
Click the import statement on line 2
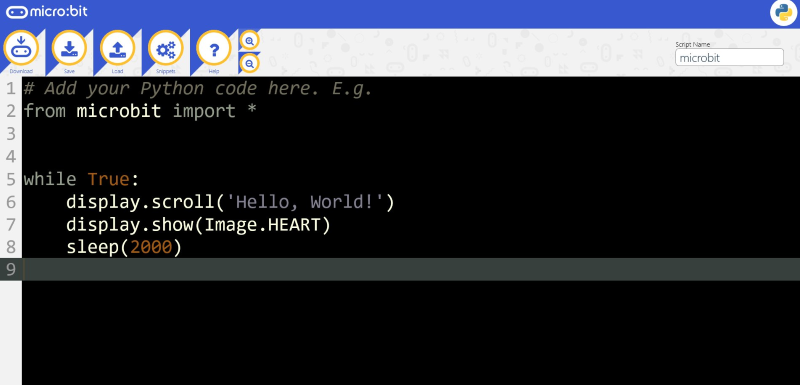[x=140, y=111]
